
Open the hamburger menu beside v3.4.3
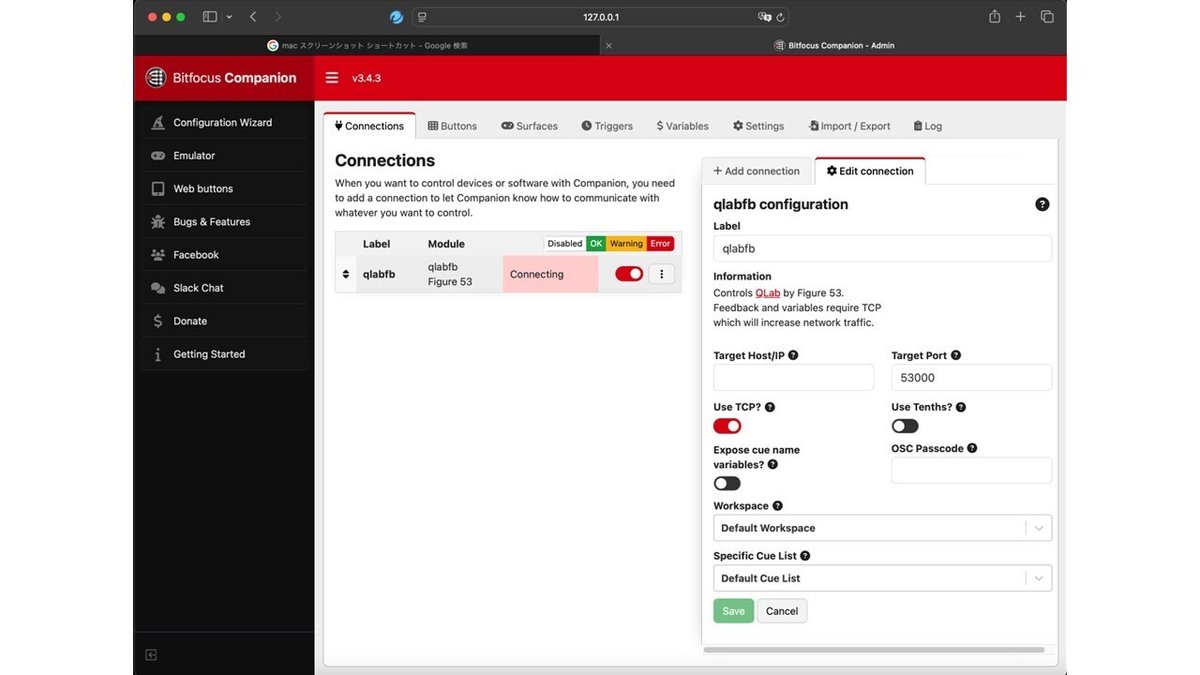pos(332,78)
